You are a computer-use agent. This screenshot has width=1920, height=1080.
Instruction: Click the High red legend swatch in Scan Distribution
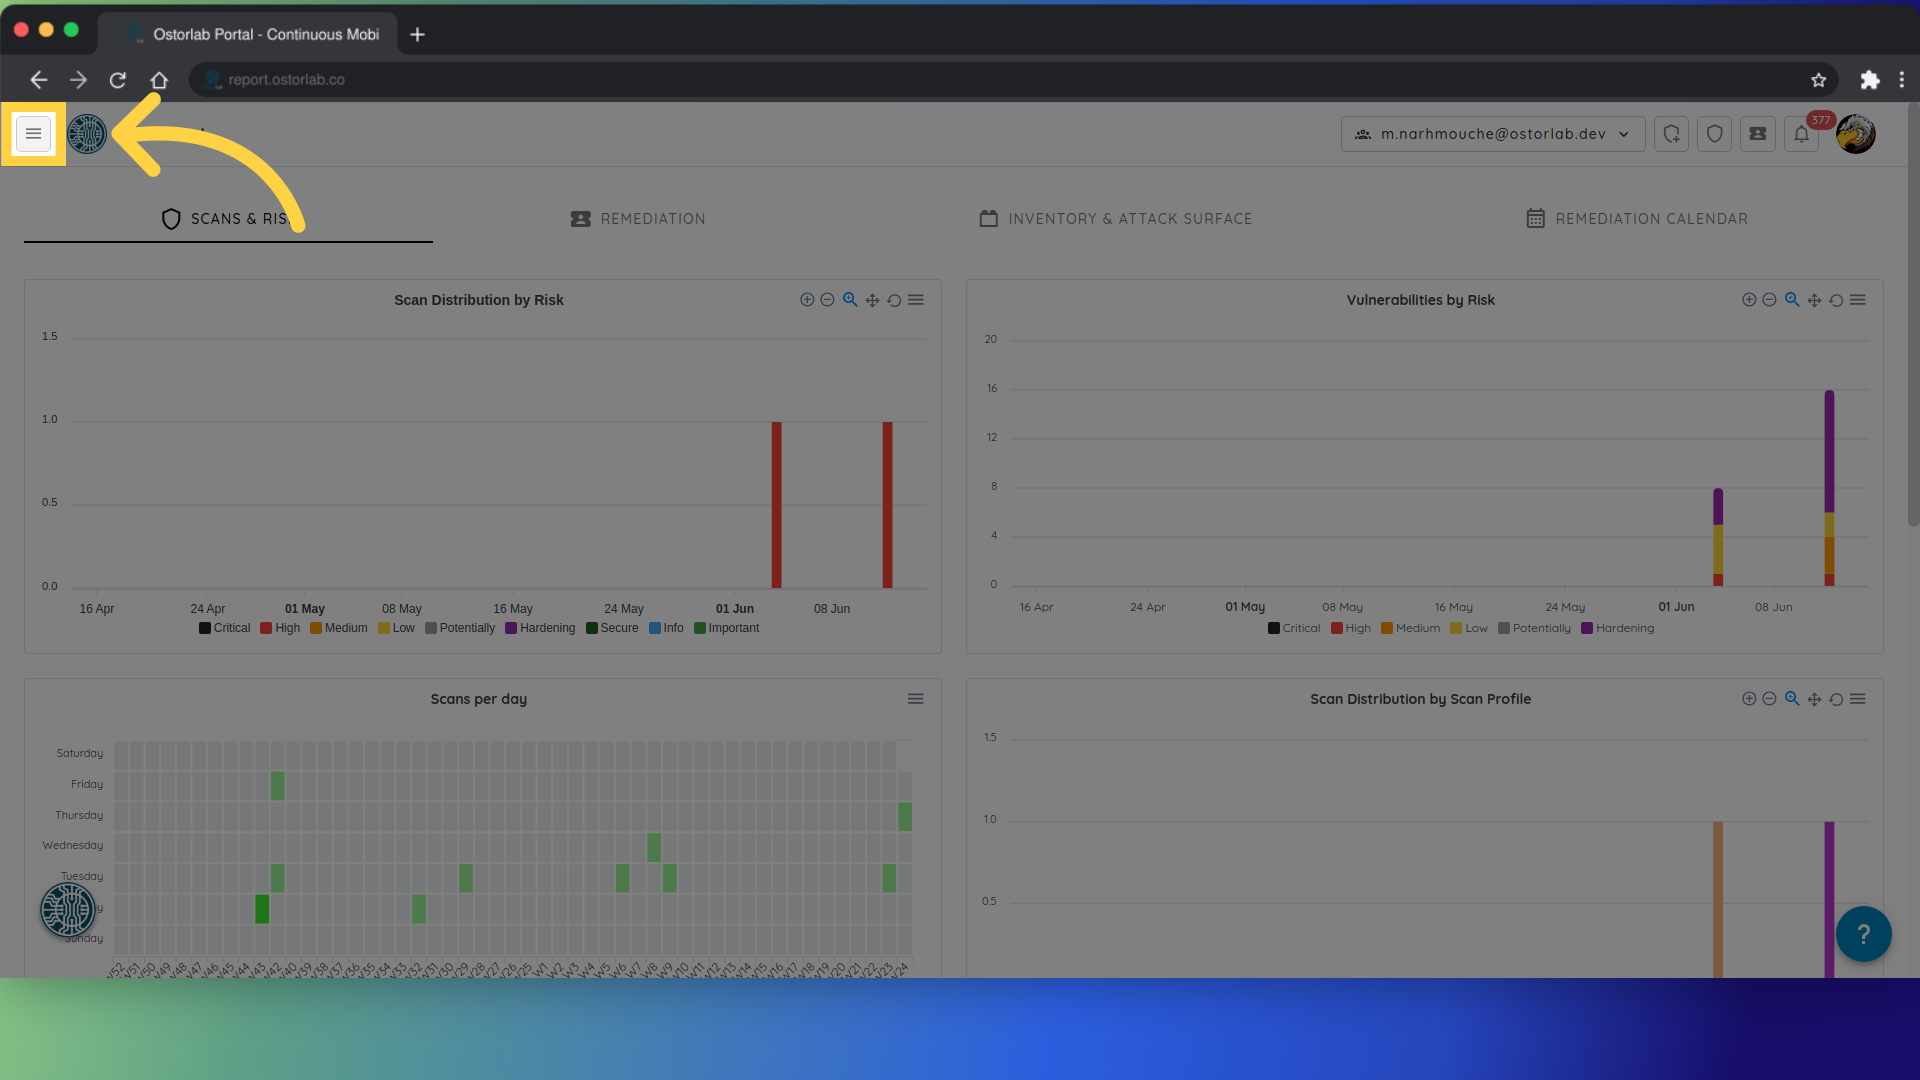pyautogui.click(x=266, y=628)
